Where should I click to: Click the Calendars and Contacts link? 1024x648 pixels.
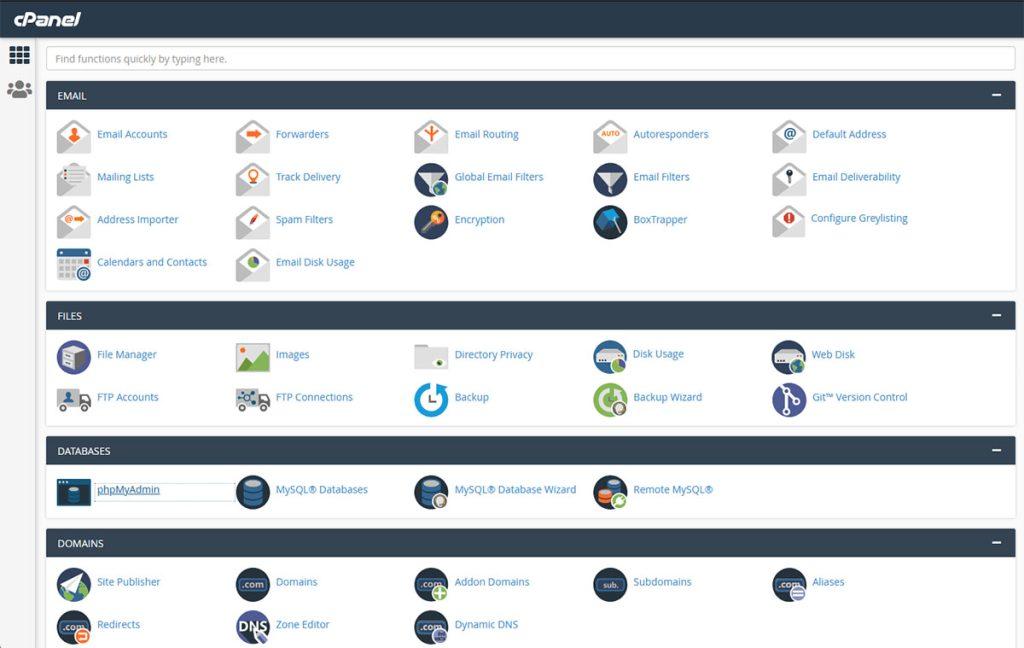tap(152, 262)
